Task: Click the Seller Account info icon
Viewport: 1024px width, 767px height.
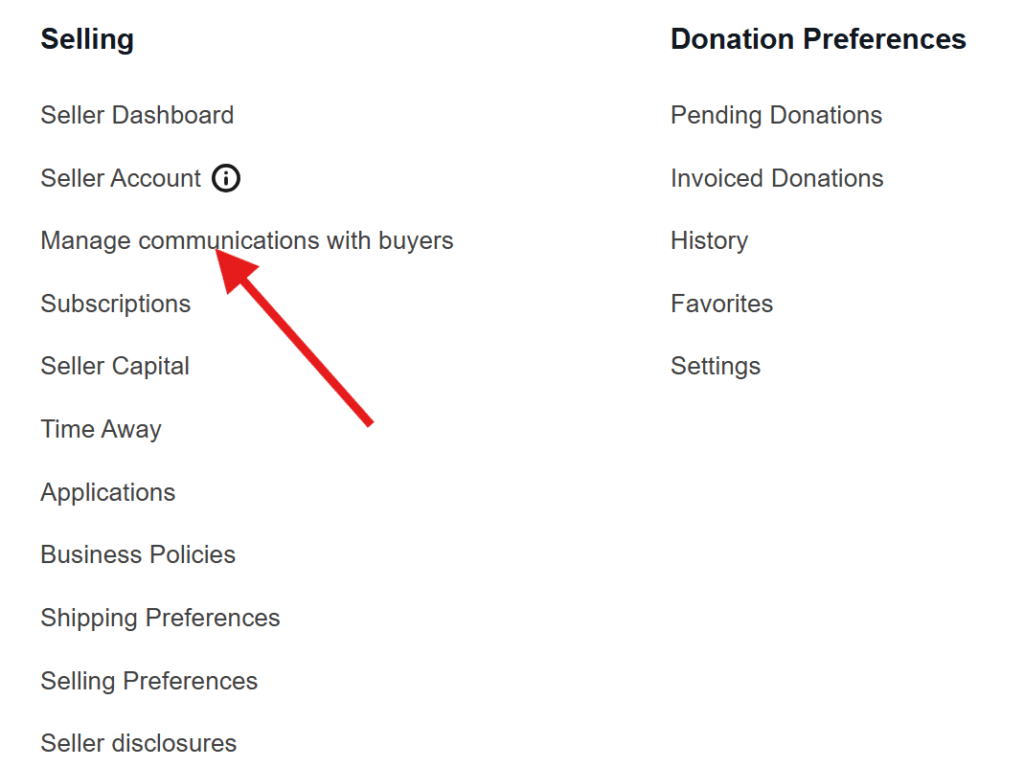Action: point(227,179)
